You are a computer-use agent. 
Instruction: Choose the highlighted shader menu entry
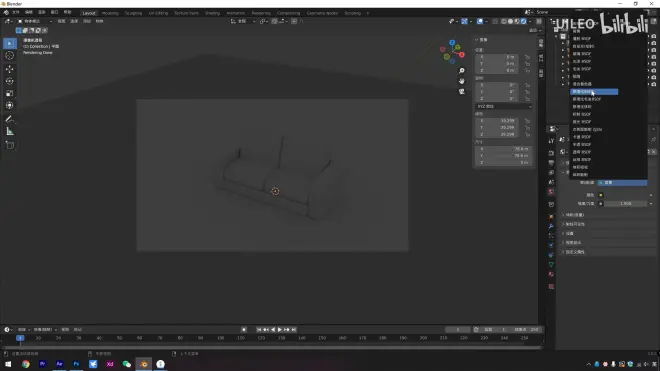(x=594, y=92)
